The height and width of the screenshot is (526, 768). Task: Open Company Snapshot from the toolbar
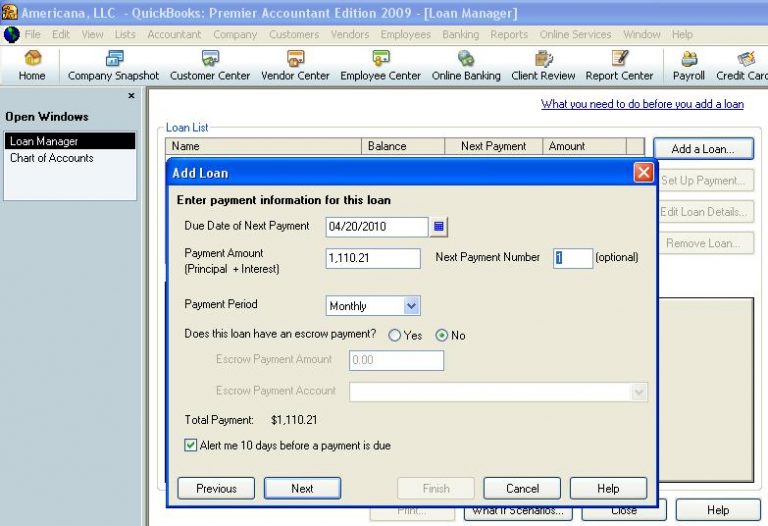[x=114, y=66]
